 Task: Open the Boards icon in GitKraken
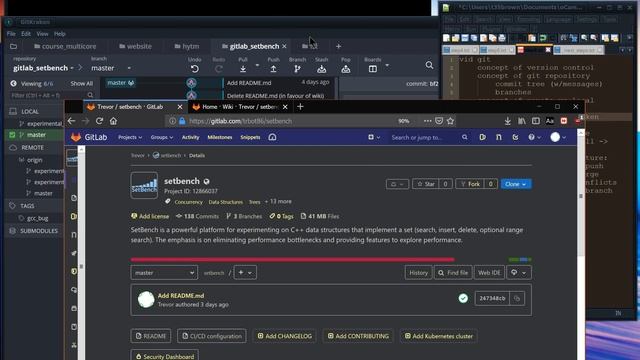pyautogui.click(x=373, y=69)
